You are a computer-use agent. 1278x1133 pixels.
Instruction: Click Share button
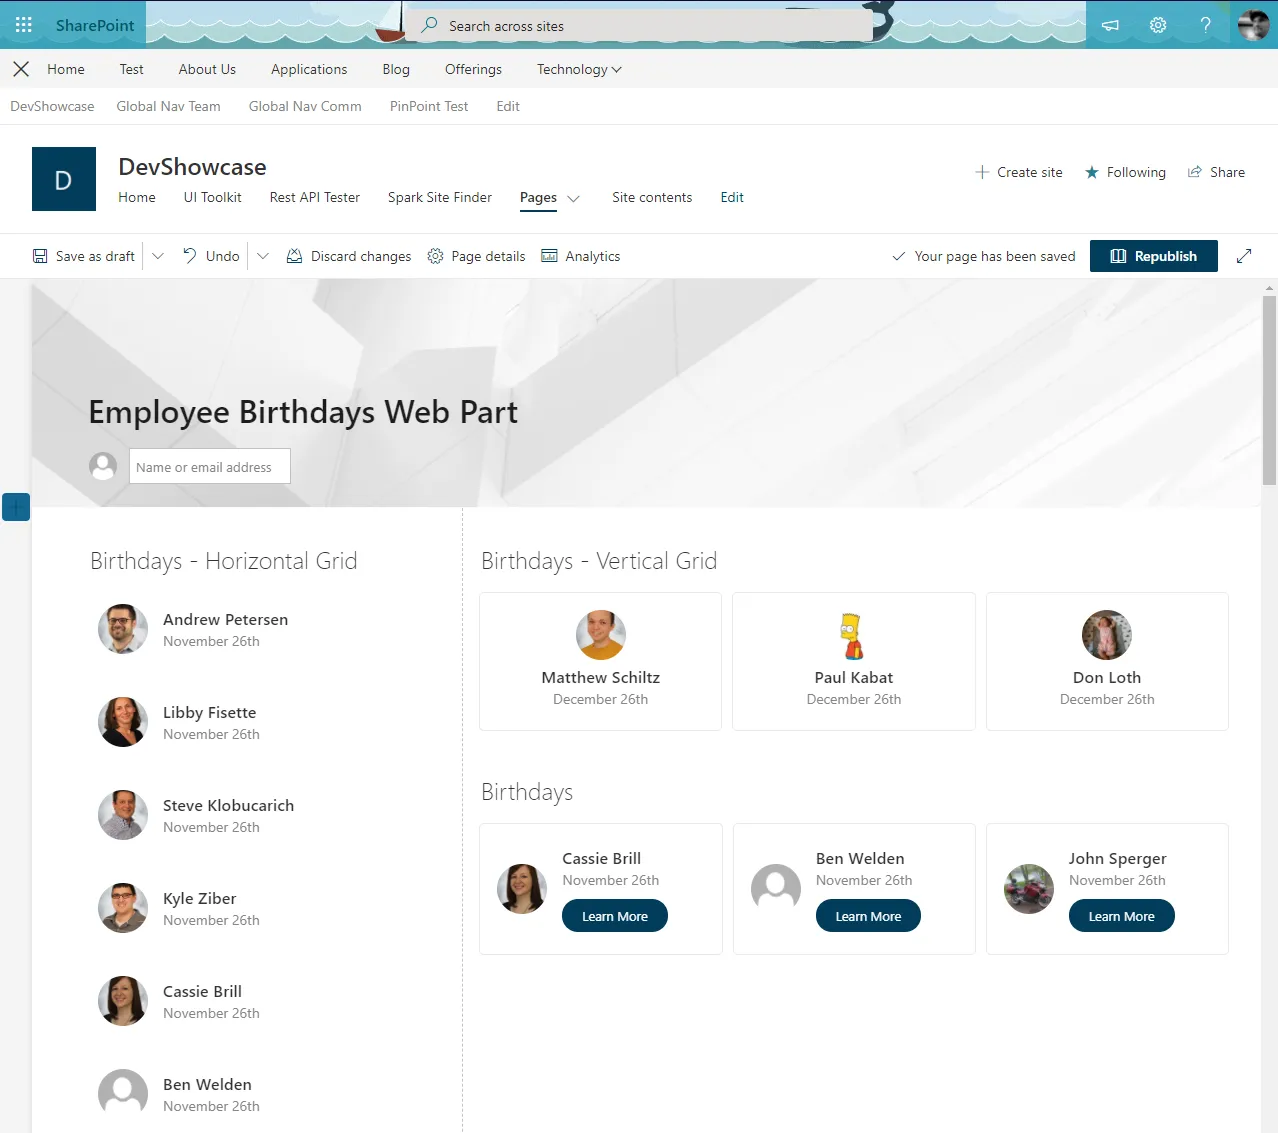click(x=1216, y=172)
